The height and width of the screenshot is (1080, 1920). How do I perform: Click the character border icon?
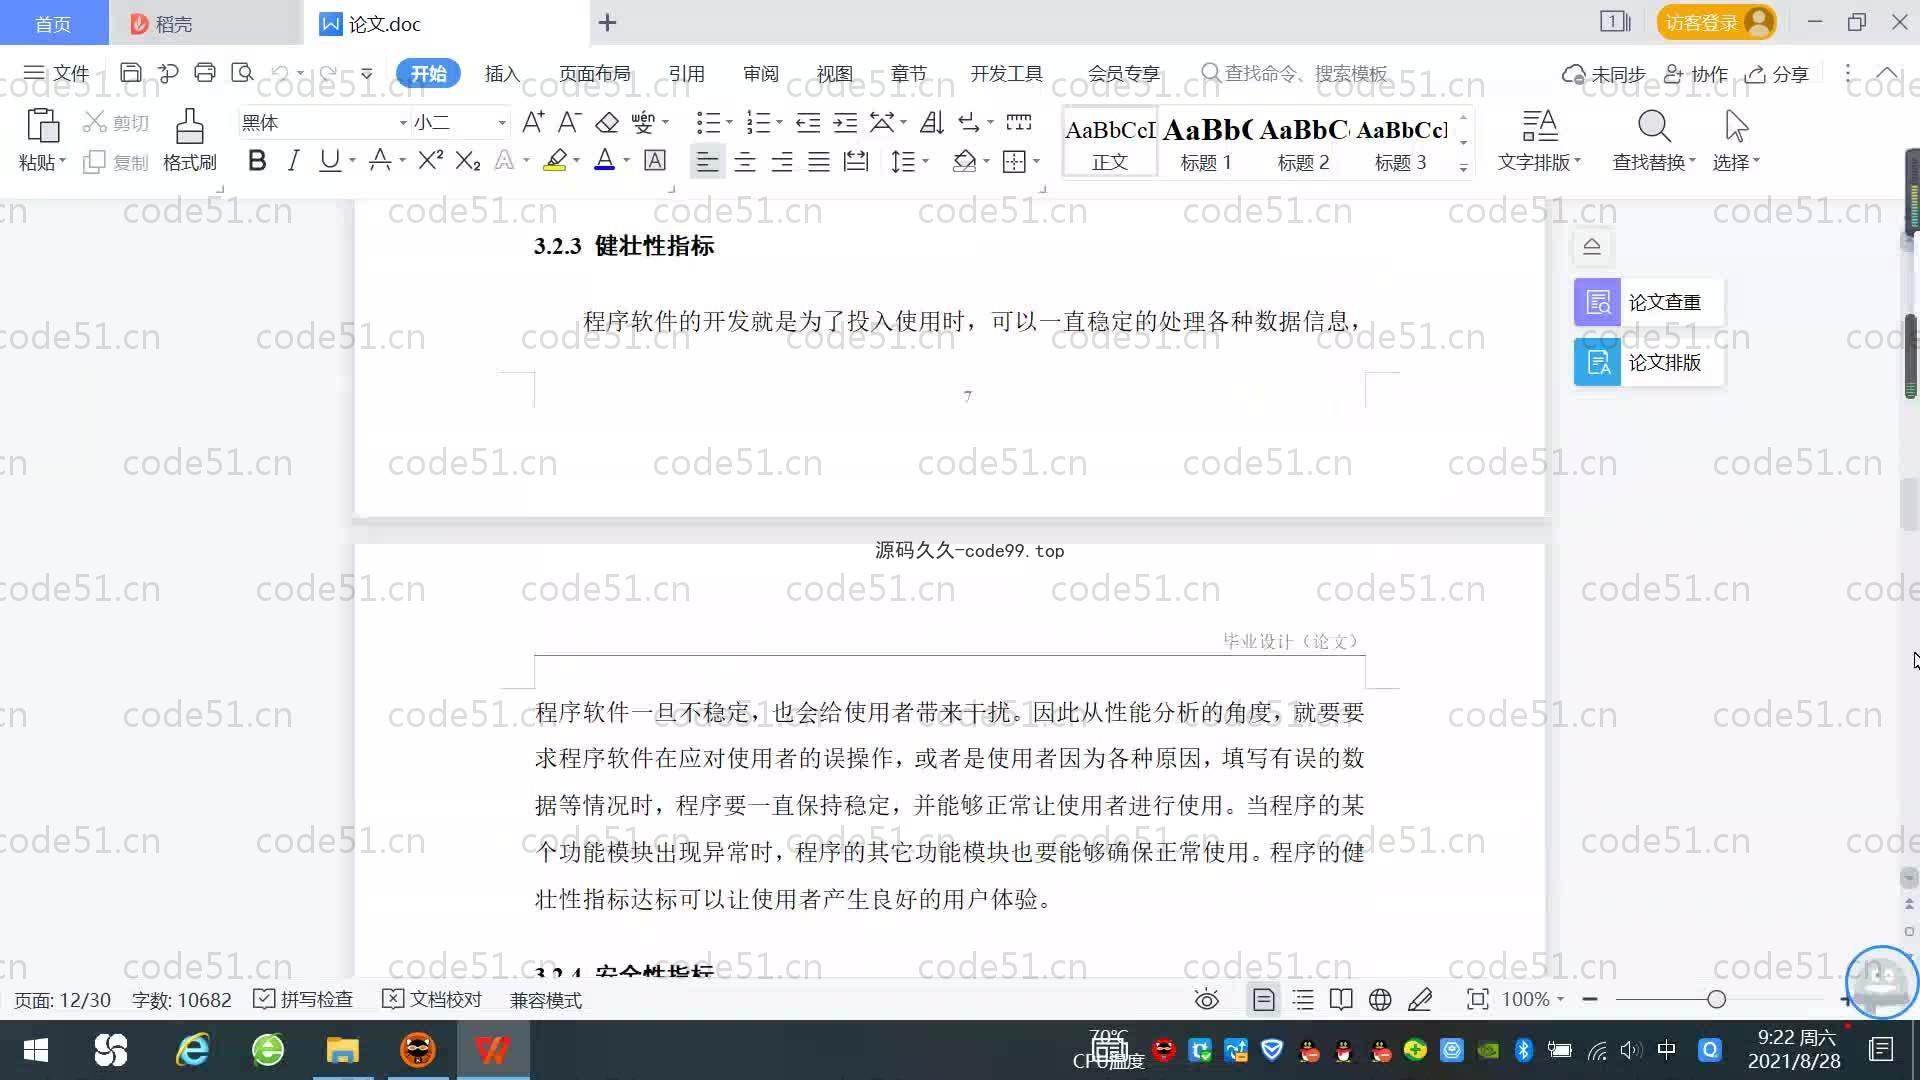pyautogui.click(x=655, y=161)
